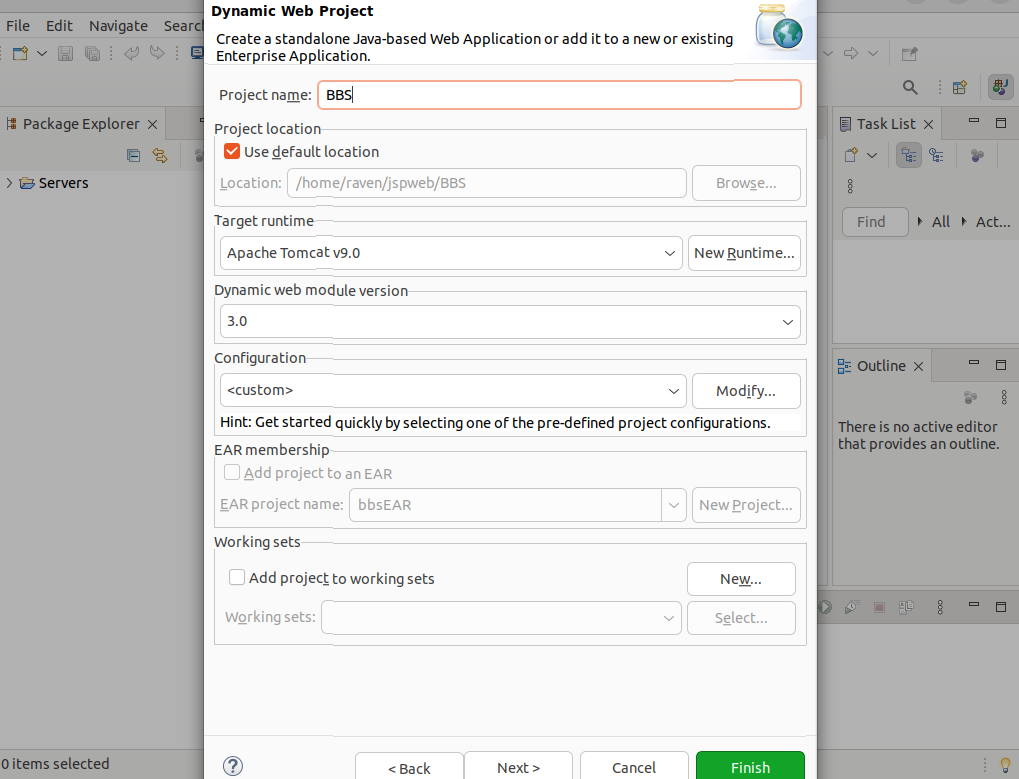Collapse All in Package Explorer
The image size is (1019, 779).
pyautogui.click(x=133, y=155)
